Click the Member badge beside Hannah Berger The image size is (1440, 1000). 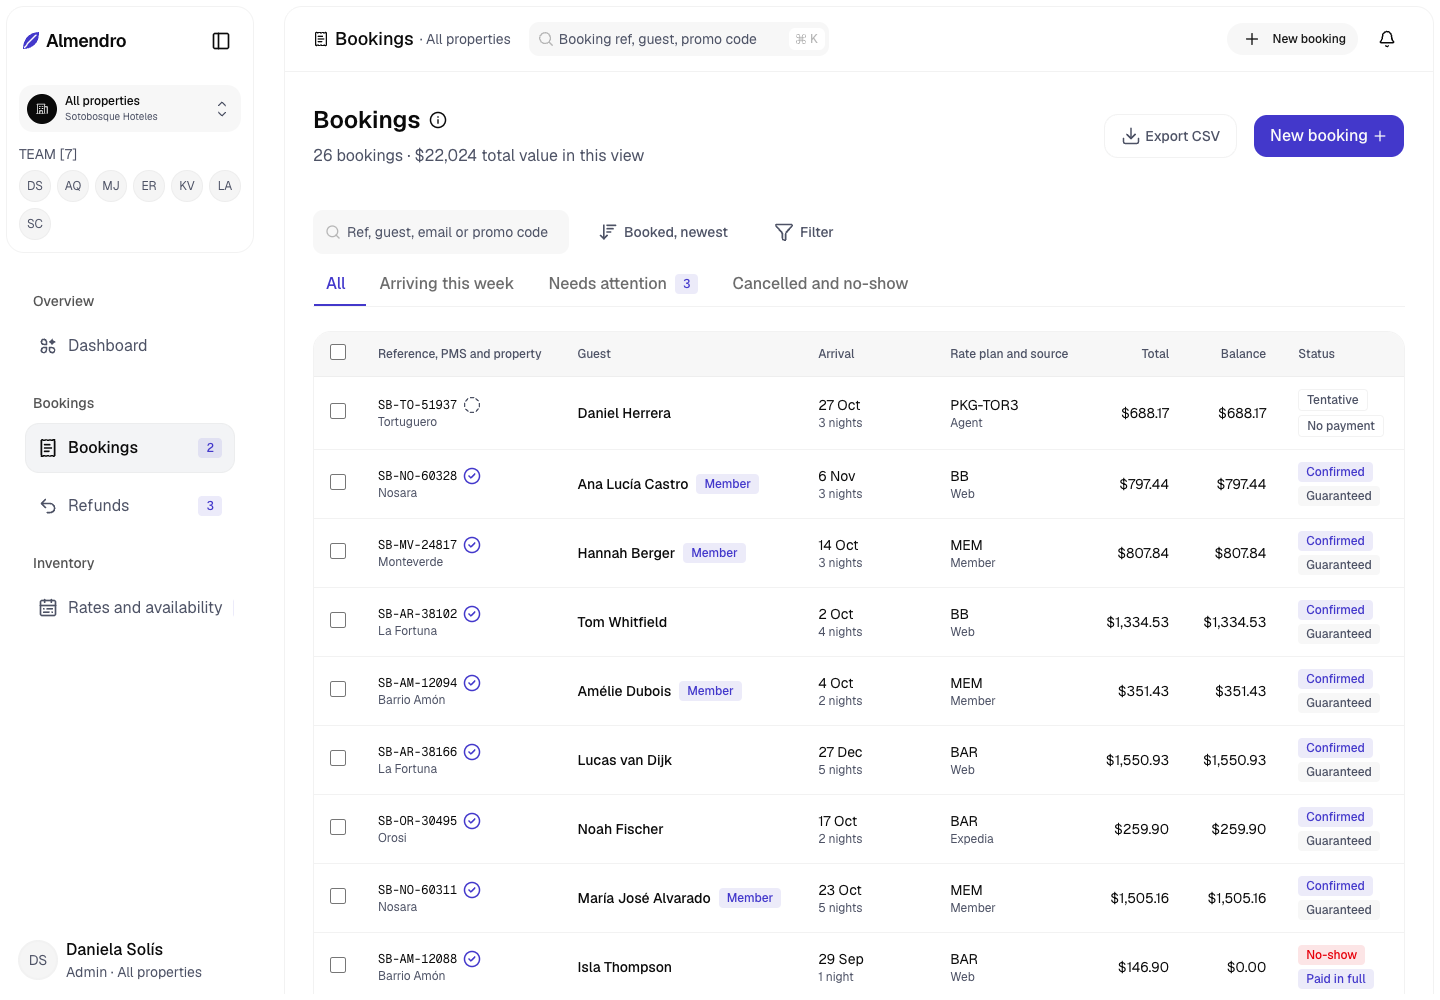point(714,553)
